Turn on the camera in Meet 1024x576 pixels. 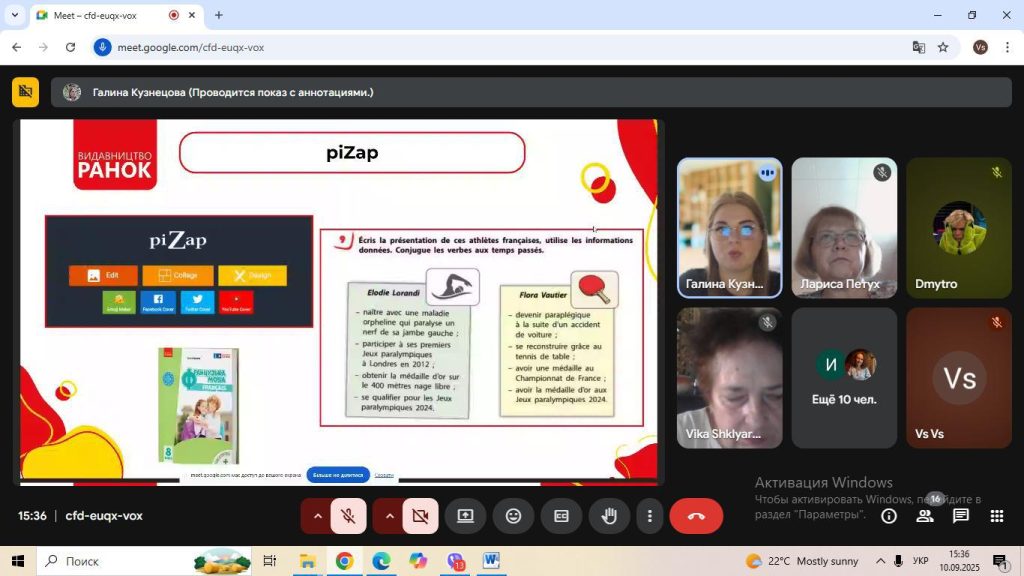pos(420,516)
